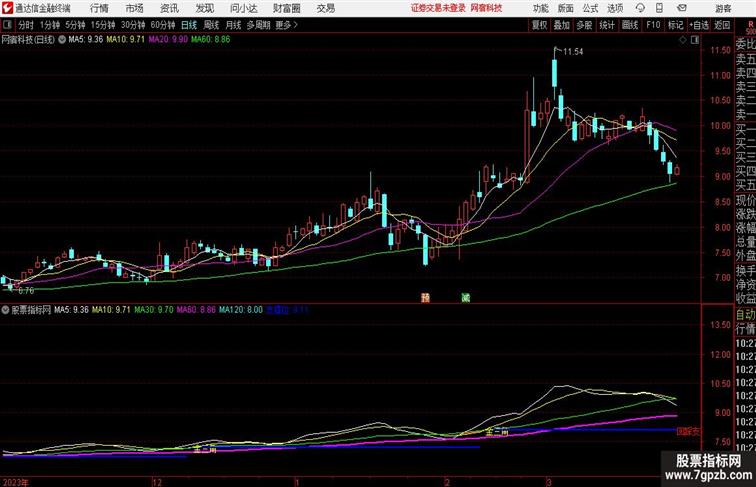Open the F10 company info button

653,25
